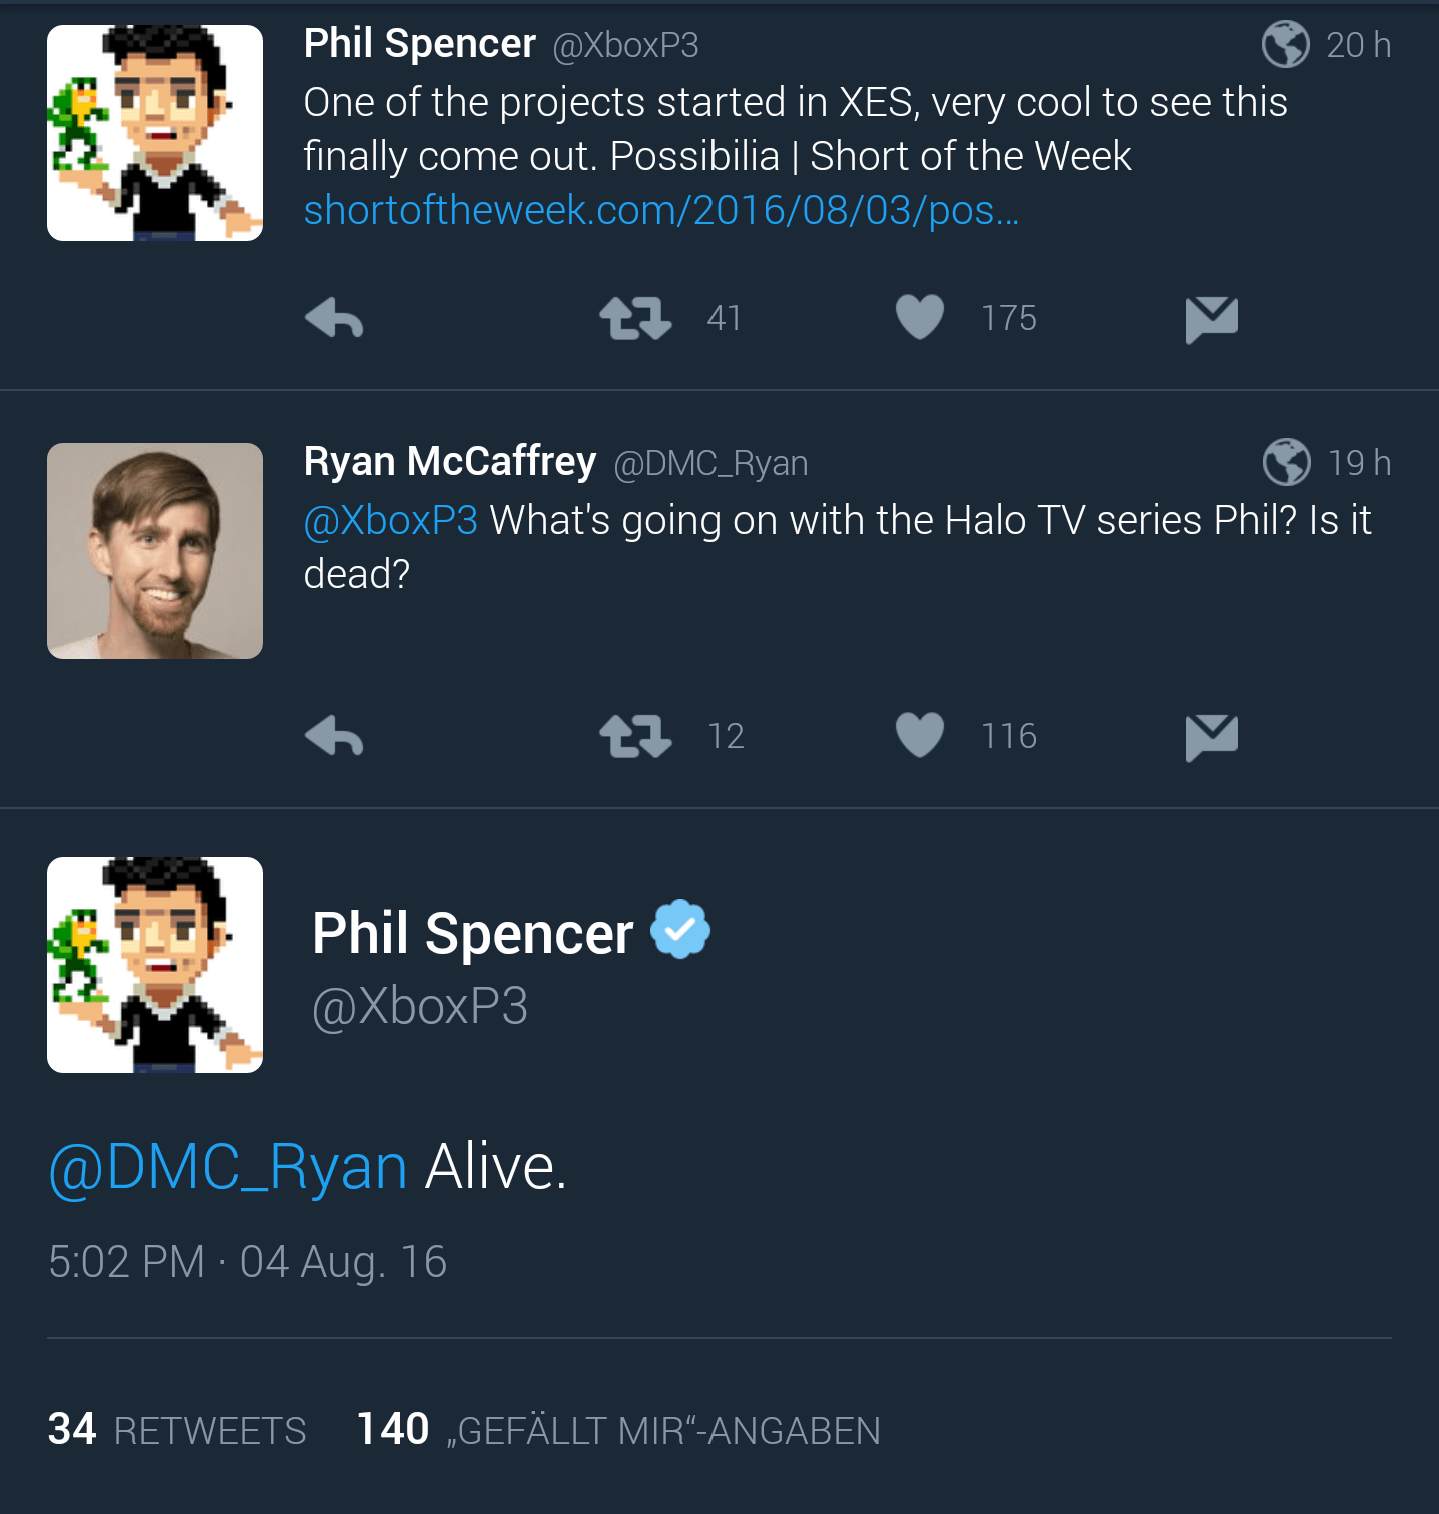Image resolution: width=1439 pixels, height=1514 pixels.
Task: Reply to Ryan McCaffrey's tweet
Action: point(333,737)
